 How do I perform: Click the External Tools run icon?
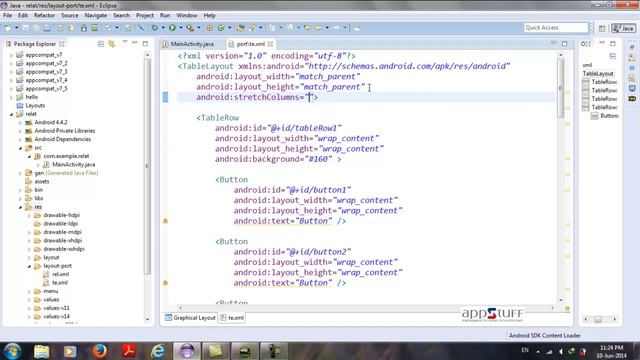pyautogui.click(x=190, y=28)
